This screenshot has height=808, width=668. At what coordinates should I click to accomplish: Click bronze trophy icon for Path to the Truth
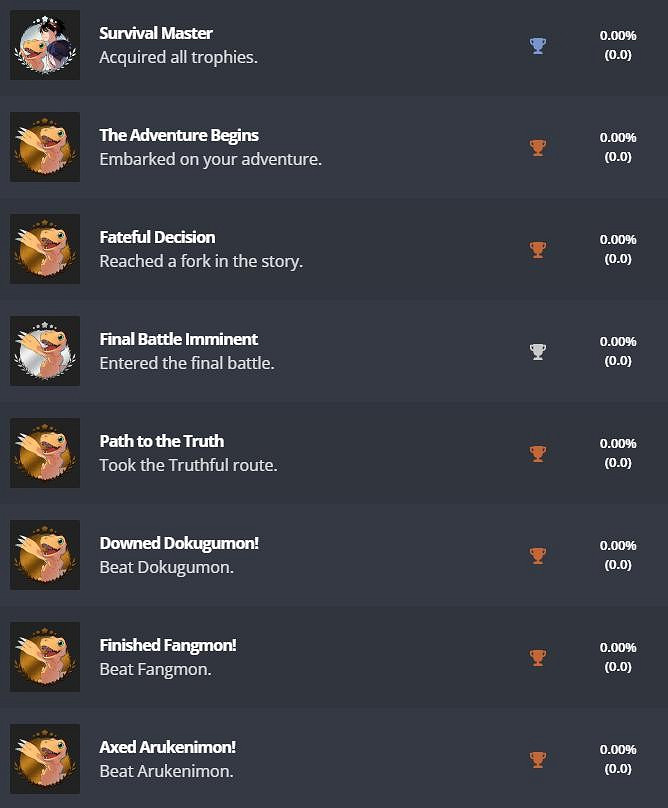(x=538, y=454)
